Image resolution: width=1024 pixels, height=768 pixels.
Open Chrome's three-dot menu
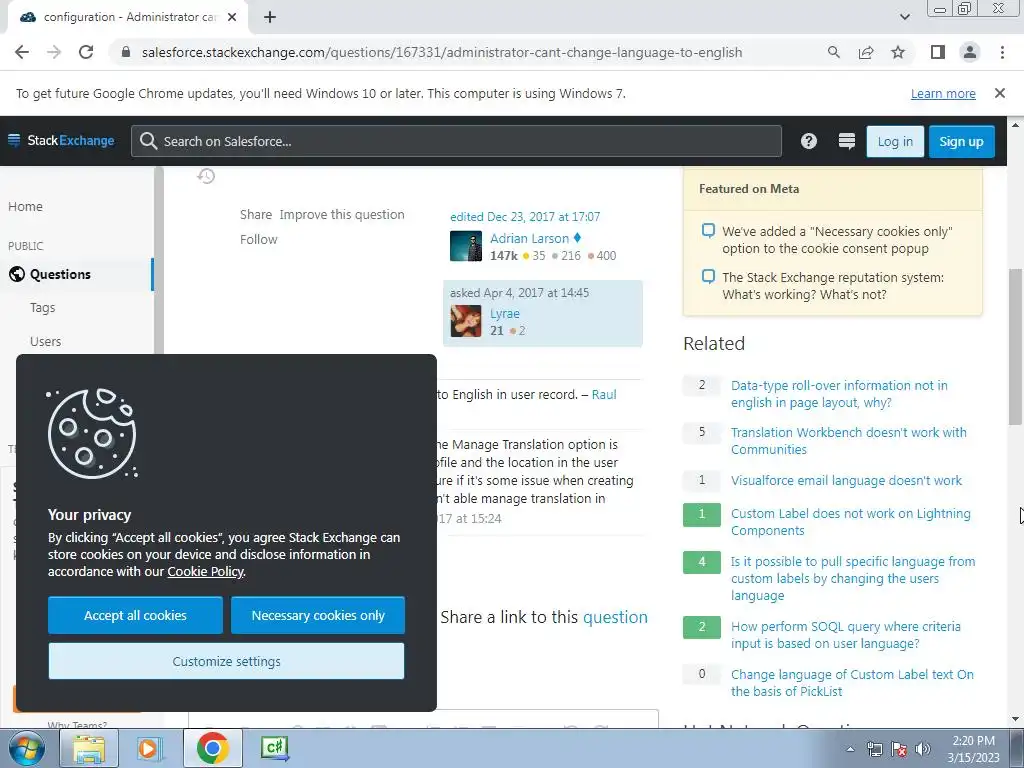[x=1002, y=52]
